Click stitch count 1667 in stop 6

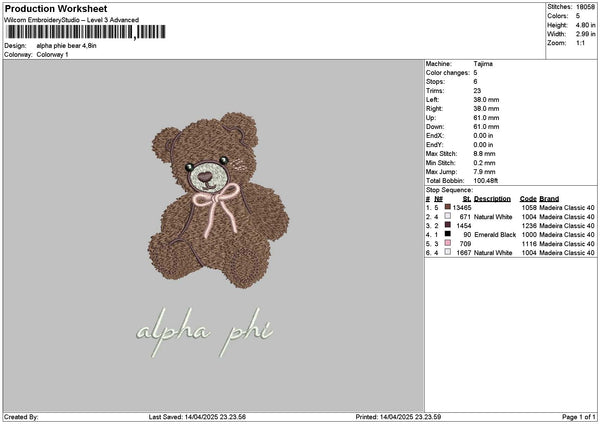pos(464,253)
